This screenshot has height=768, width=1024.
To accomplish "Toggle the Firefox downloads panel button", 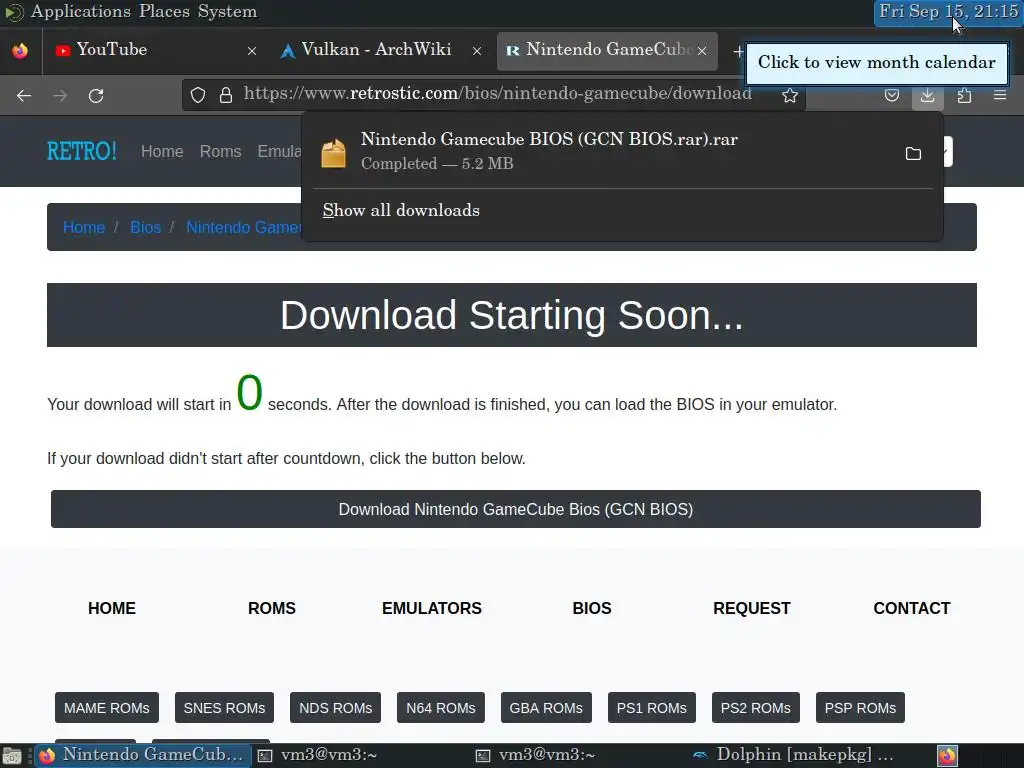I will tap(927, 95).
